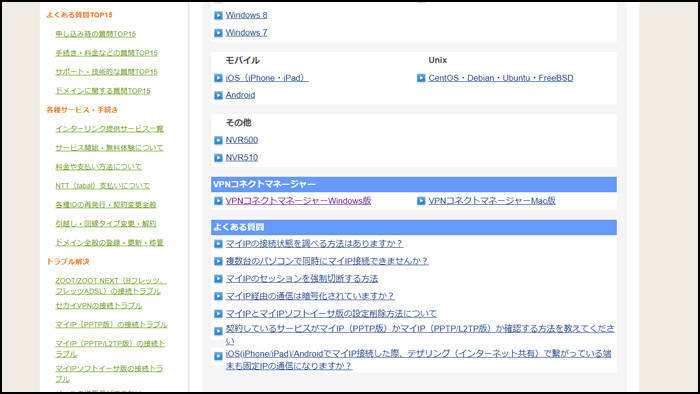Open the NVR510 setup link
Viewport: 700px width, 394px height.
tap(242, 158)
